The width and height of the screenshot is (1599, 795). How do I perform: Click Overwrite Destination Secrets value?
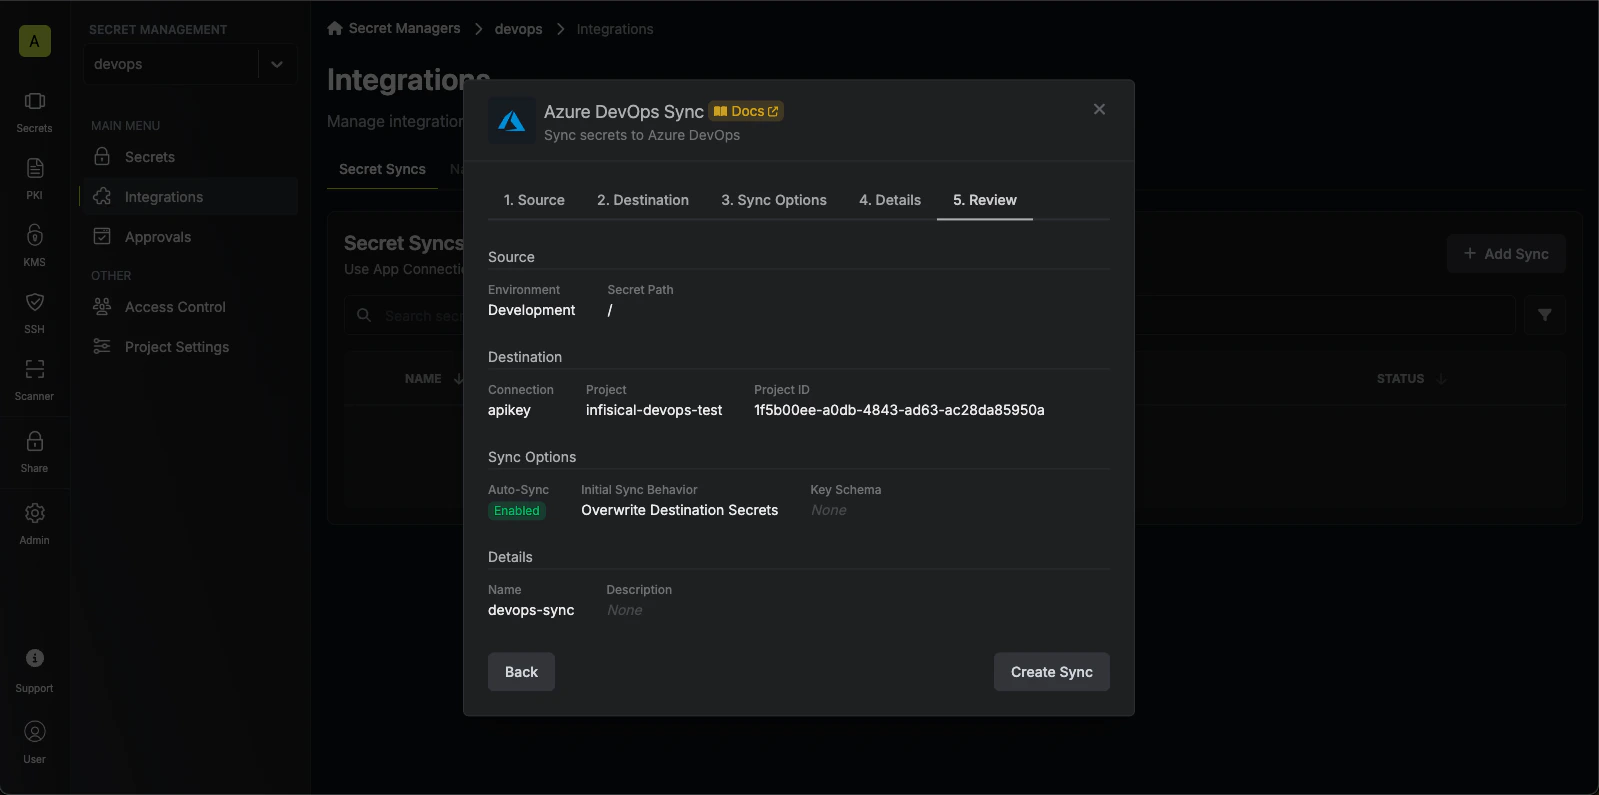click(x=680, y=510)
